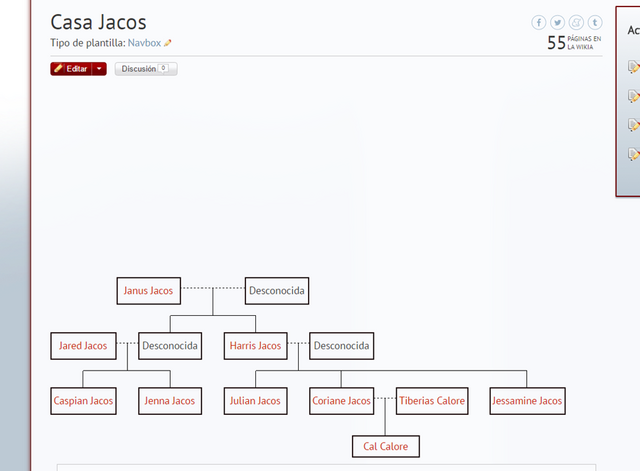Open Janus Jacos character page
Image resolution: width=640 pixels, height=471 pixels.
coord(148,291)
